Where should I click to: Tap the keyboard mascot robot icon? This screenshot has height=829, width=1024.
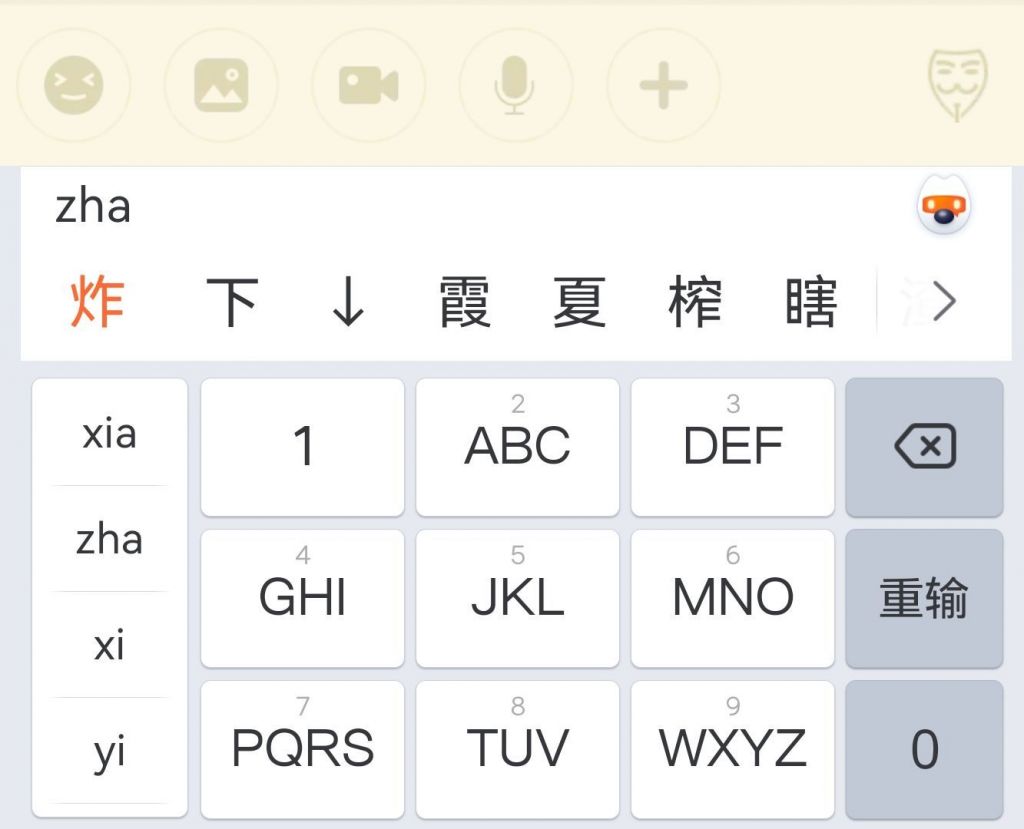944,209
